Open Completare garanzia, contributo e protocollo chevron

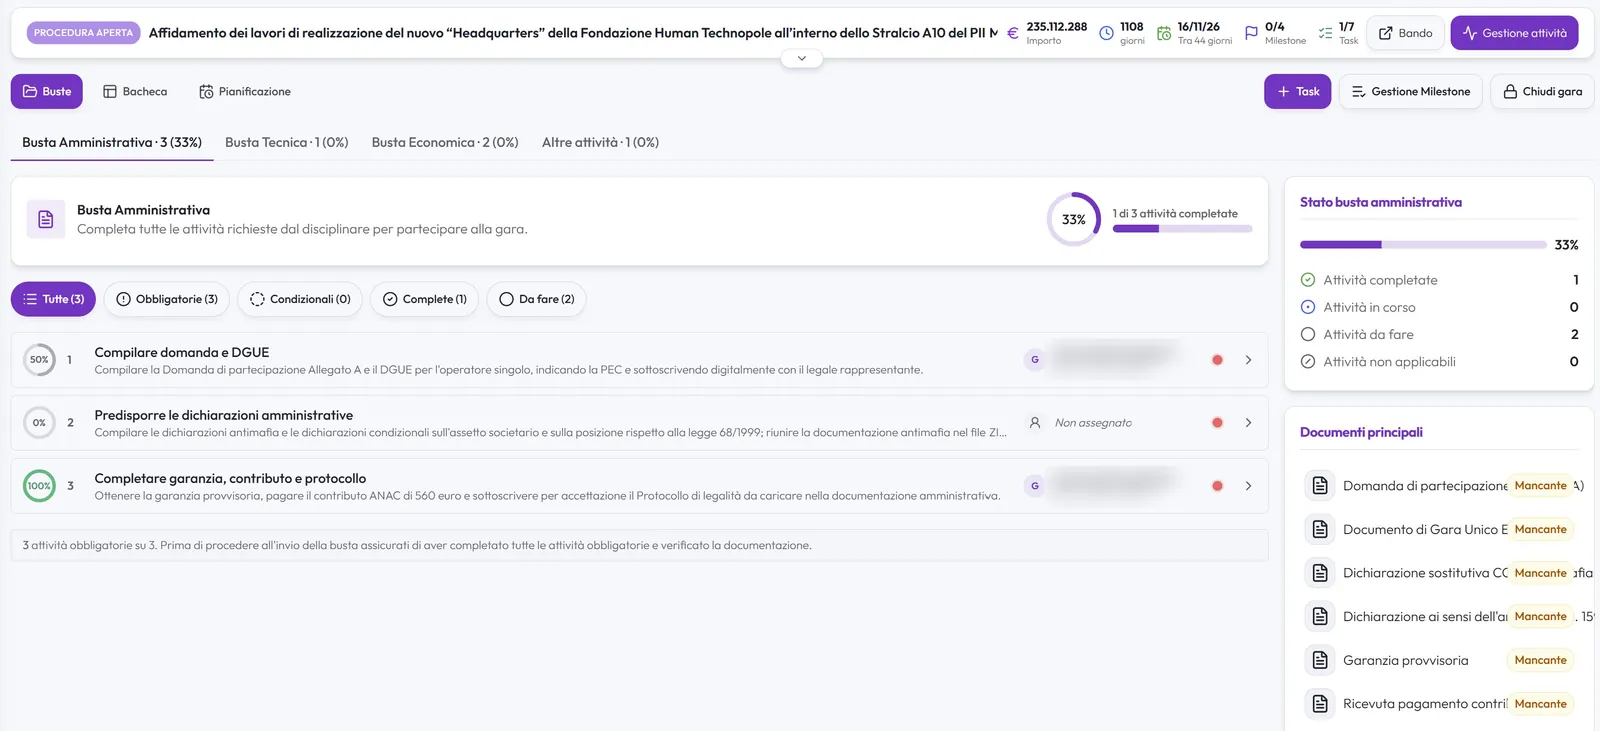point(1248,486)
